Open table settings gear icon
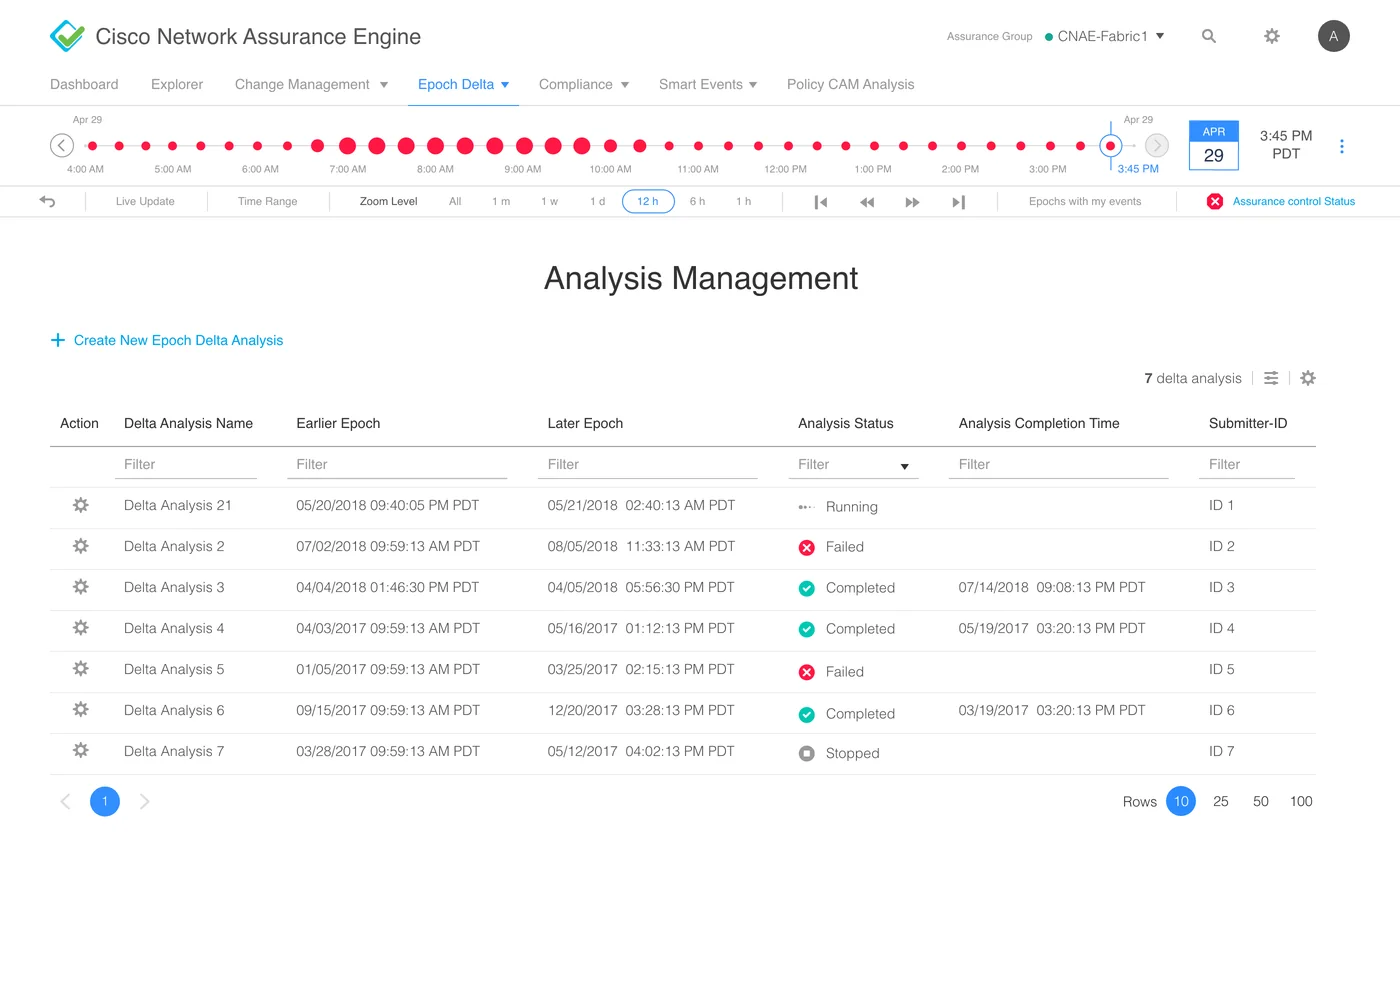The height and width of the screenshot is (1000, 1400). click(x=1308, y=378)
